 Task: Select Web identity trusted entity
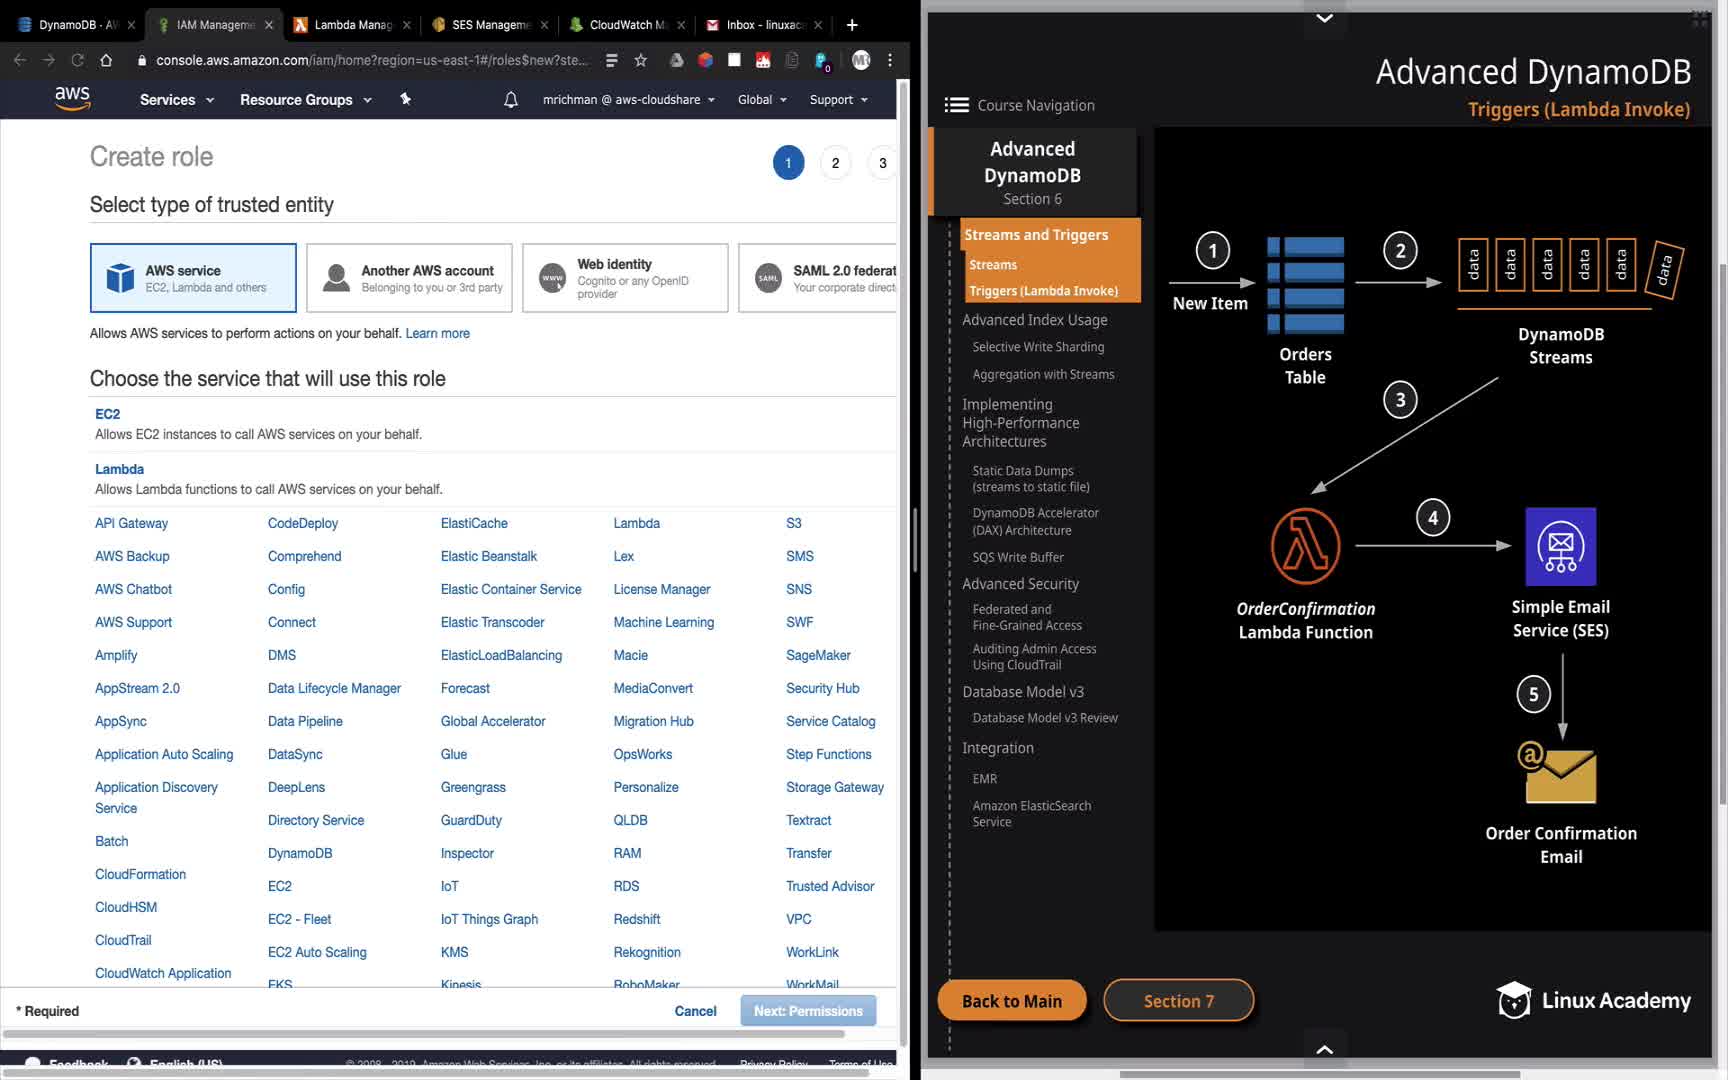coord(625,278)
